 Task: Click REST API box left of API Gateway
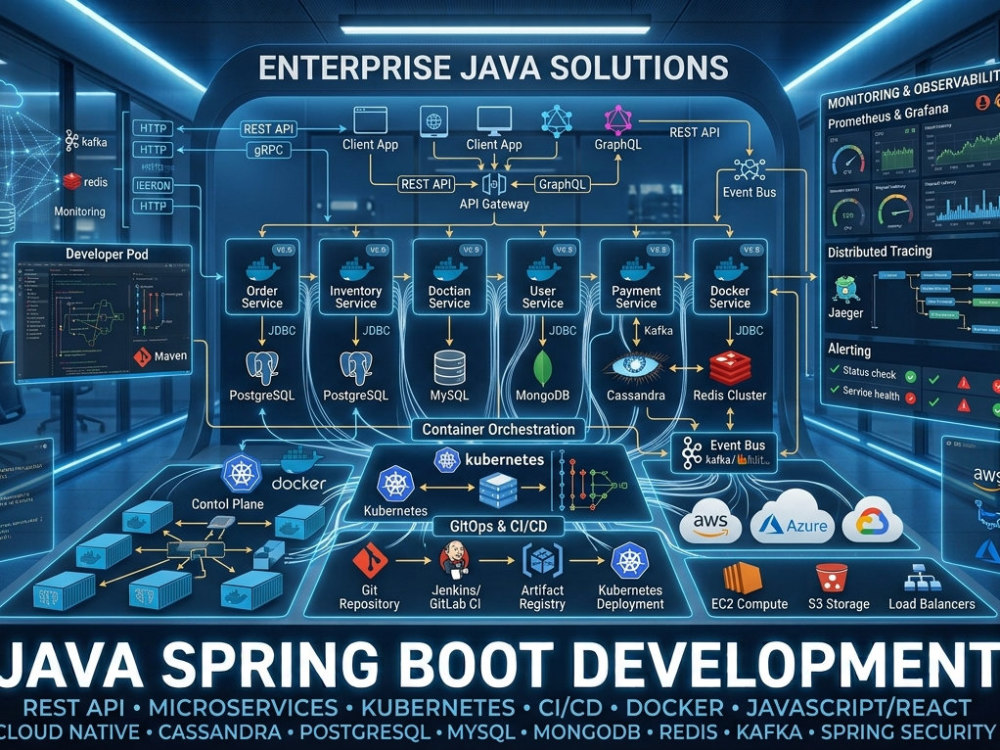[x=425, y=184]
